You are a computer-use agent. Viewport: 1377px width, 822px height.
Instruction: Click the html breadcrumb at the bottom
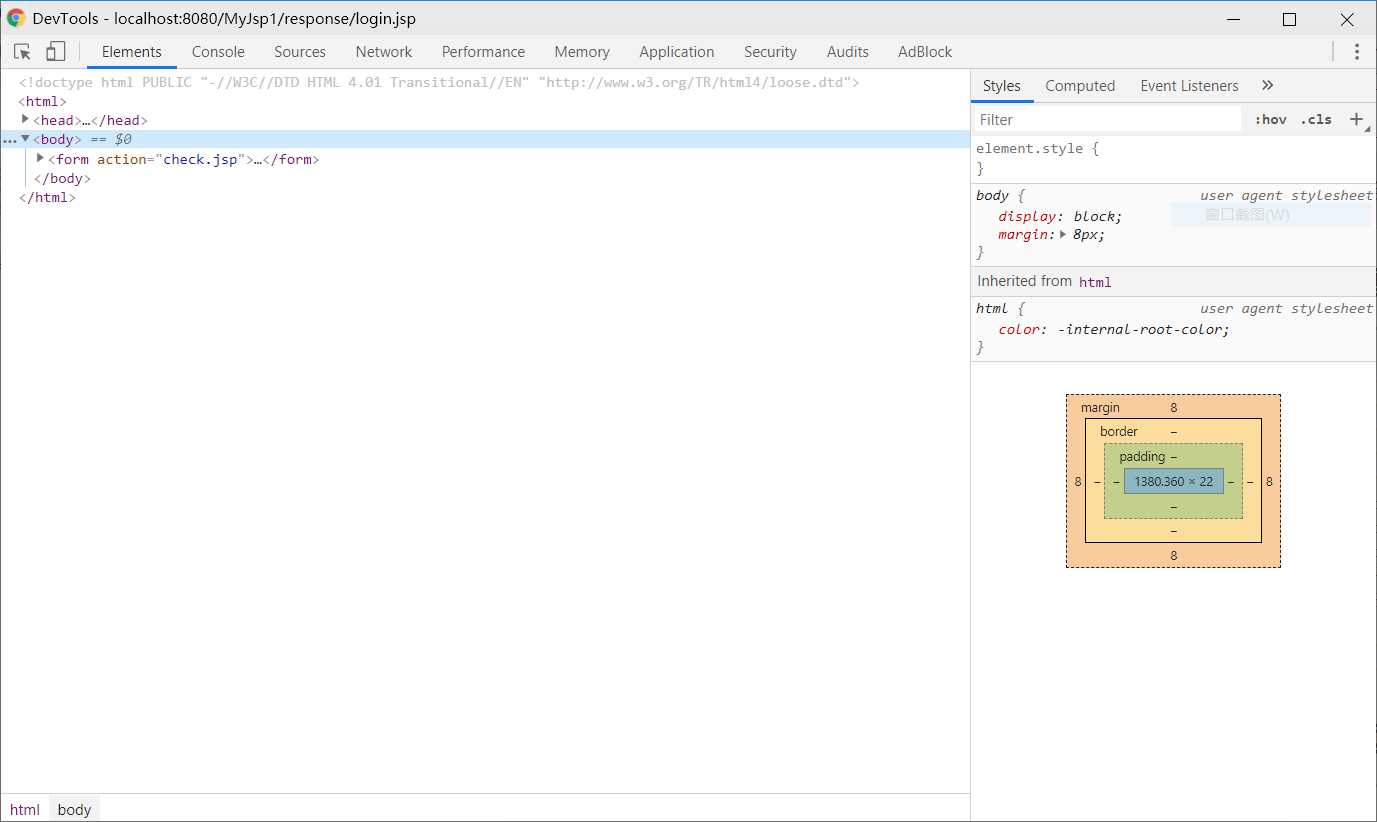(x=25, y=810)
